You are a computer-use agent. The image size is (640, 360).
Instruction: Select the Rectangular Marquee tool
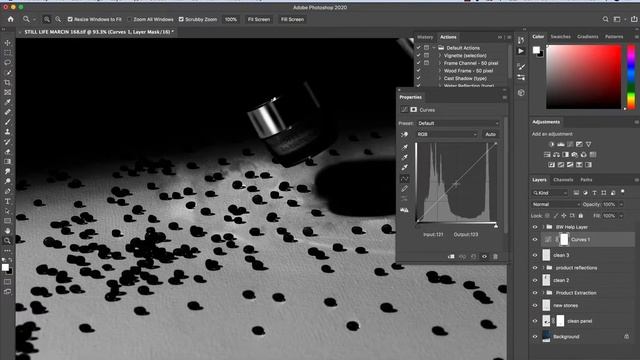7,53
